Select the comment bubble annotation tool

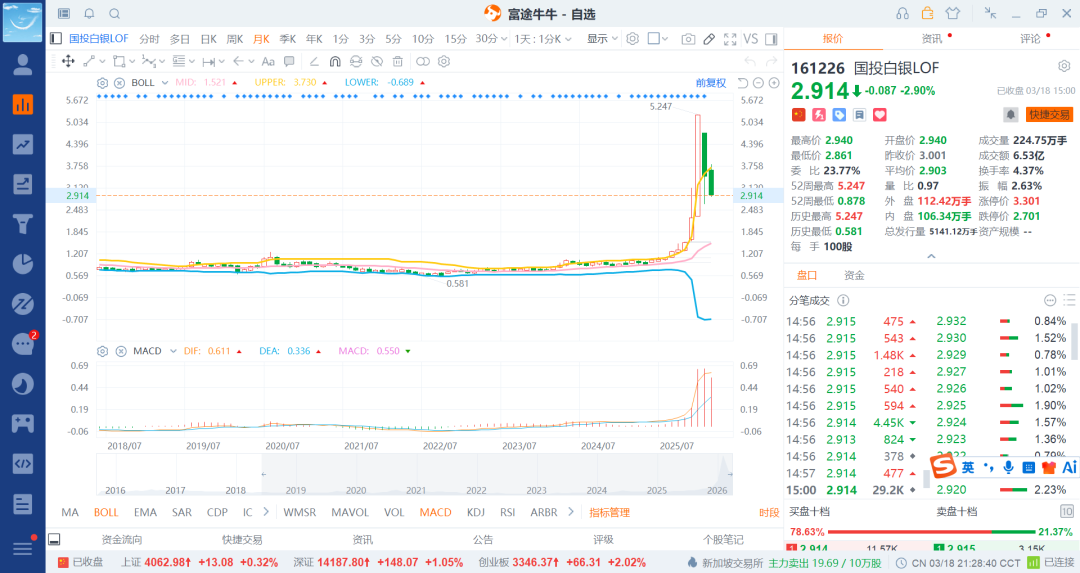coord(289,61)
